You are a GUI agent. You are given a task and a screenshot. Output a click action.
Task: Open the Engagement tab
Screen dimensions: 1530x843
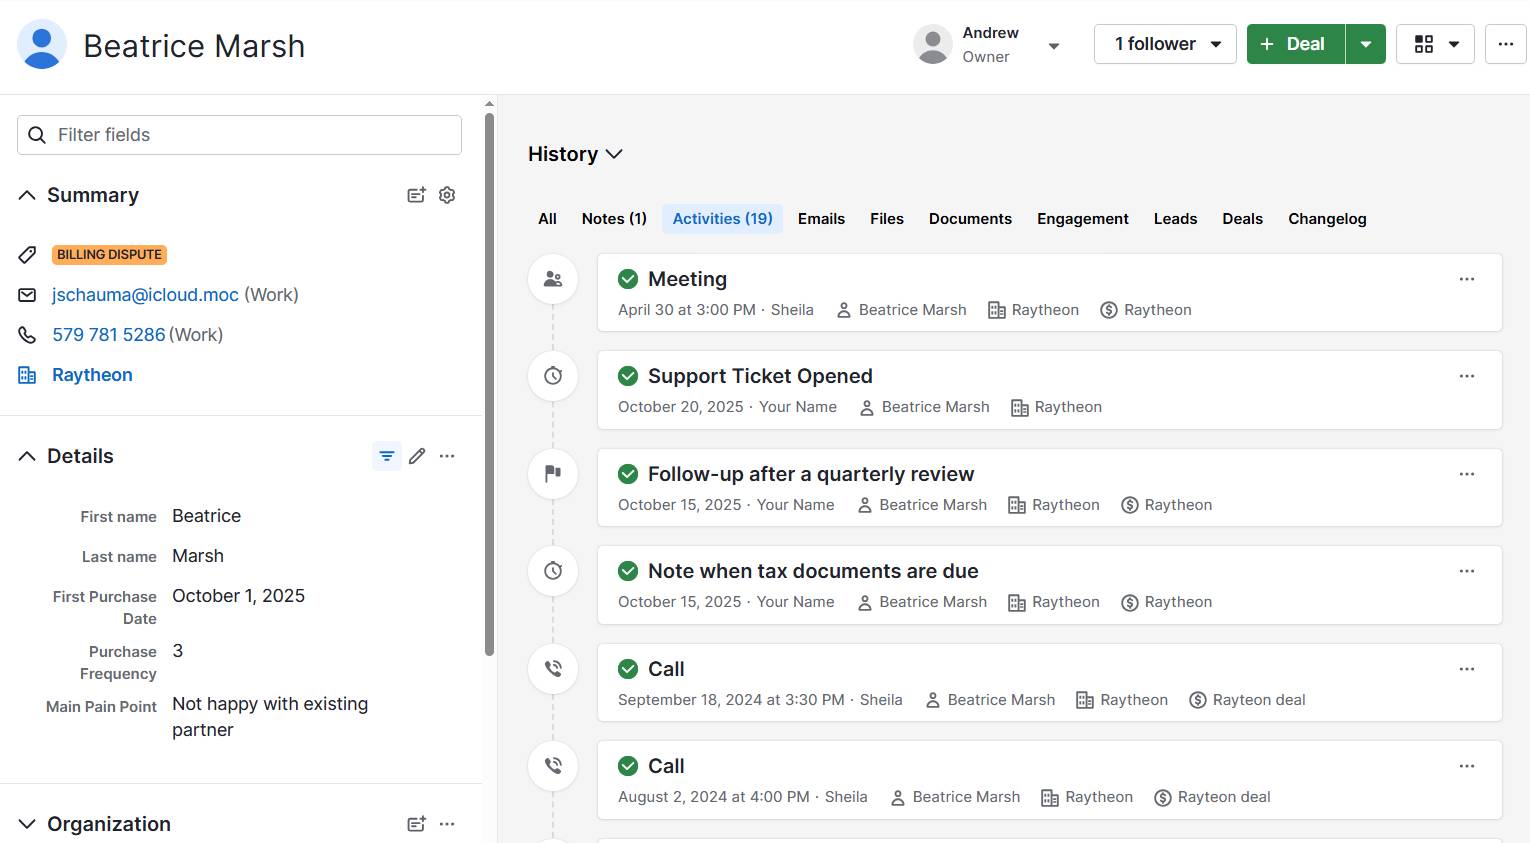click(x=1083, y=219)
